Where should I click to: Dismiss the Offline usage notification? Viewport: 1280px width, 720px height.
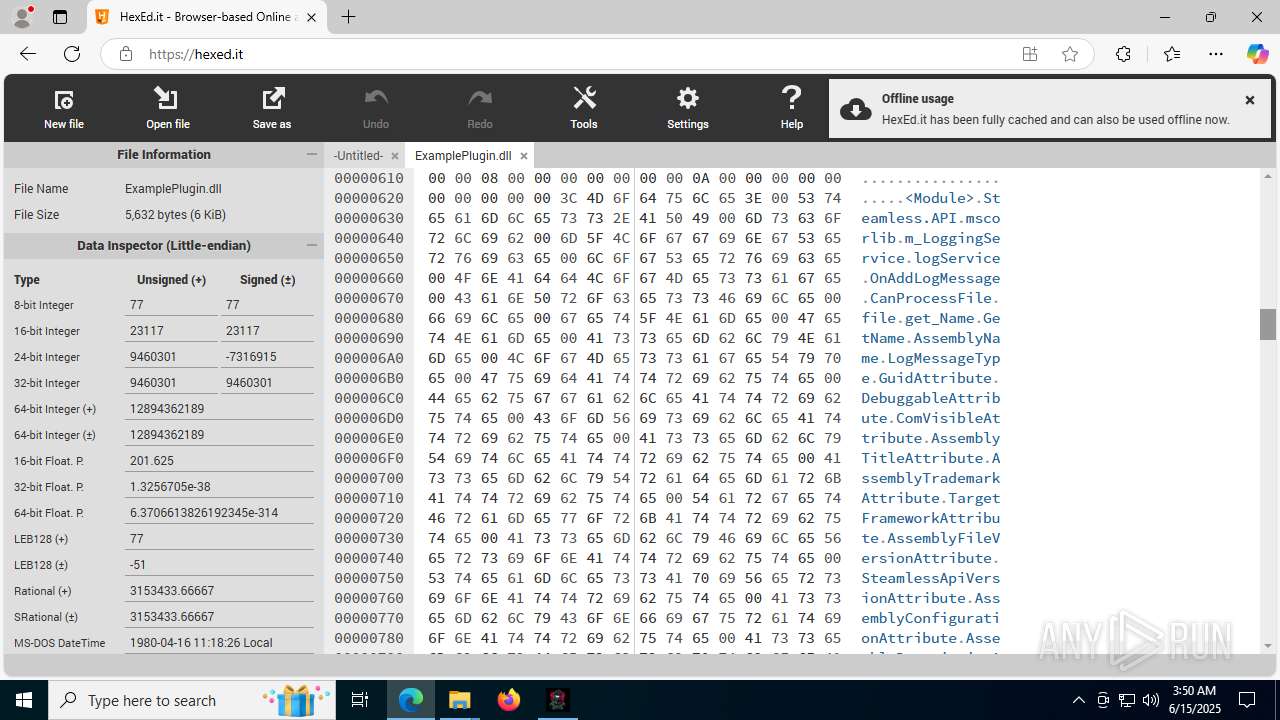(x=1249, y=100)
